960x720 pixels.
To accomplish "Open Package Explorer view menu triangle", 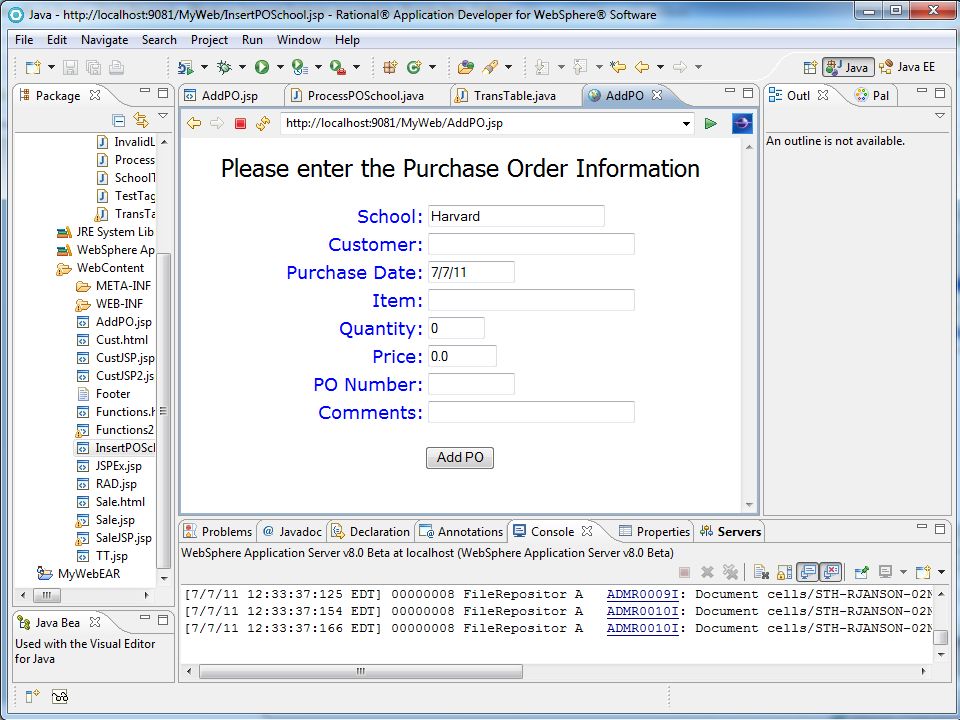I will [x=163, y=116].
